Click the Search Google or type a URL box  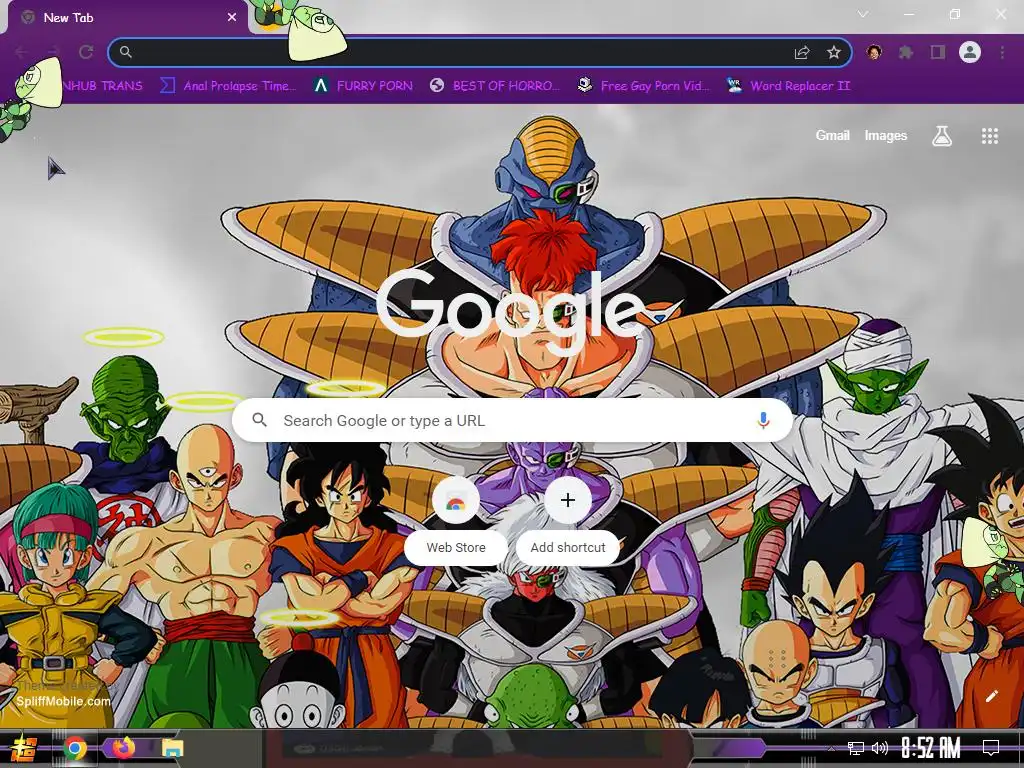[513, 421]
